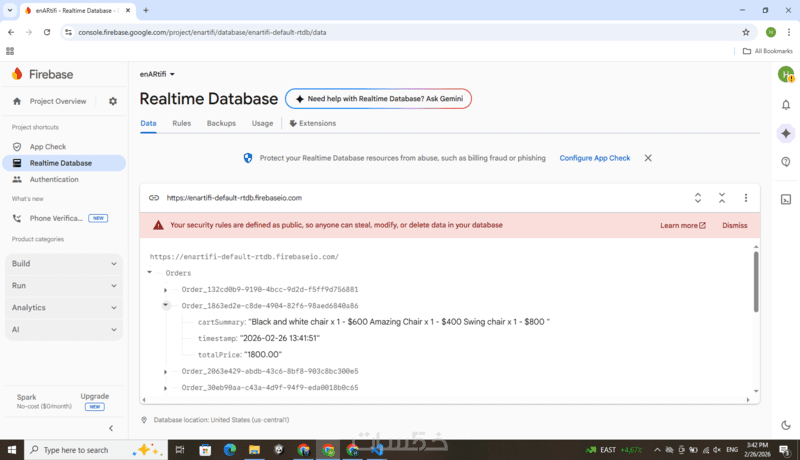Switch to the Usage tab

click(x=262, y=123)
